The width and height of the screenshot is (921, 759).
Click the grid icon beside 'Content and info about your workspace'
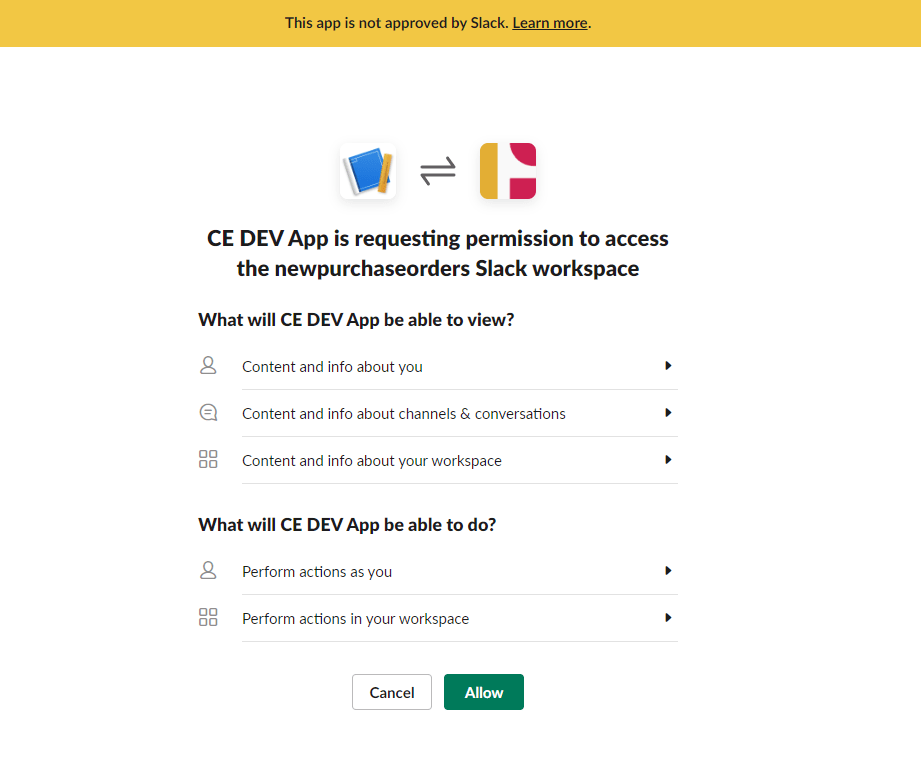208,460
